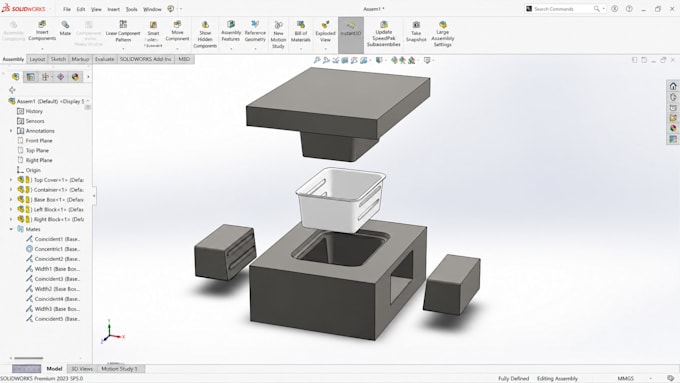
Task: Open the Edit menu
Action: pos(81,9)
